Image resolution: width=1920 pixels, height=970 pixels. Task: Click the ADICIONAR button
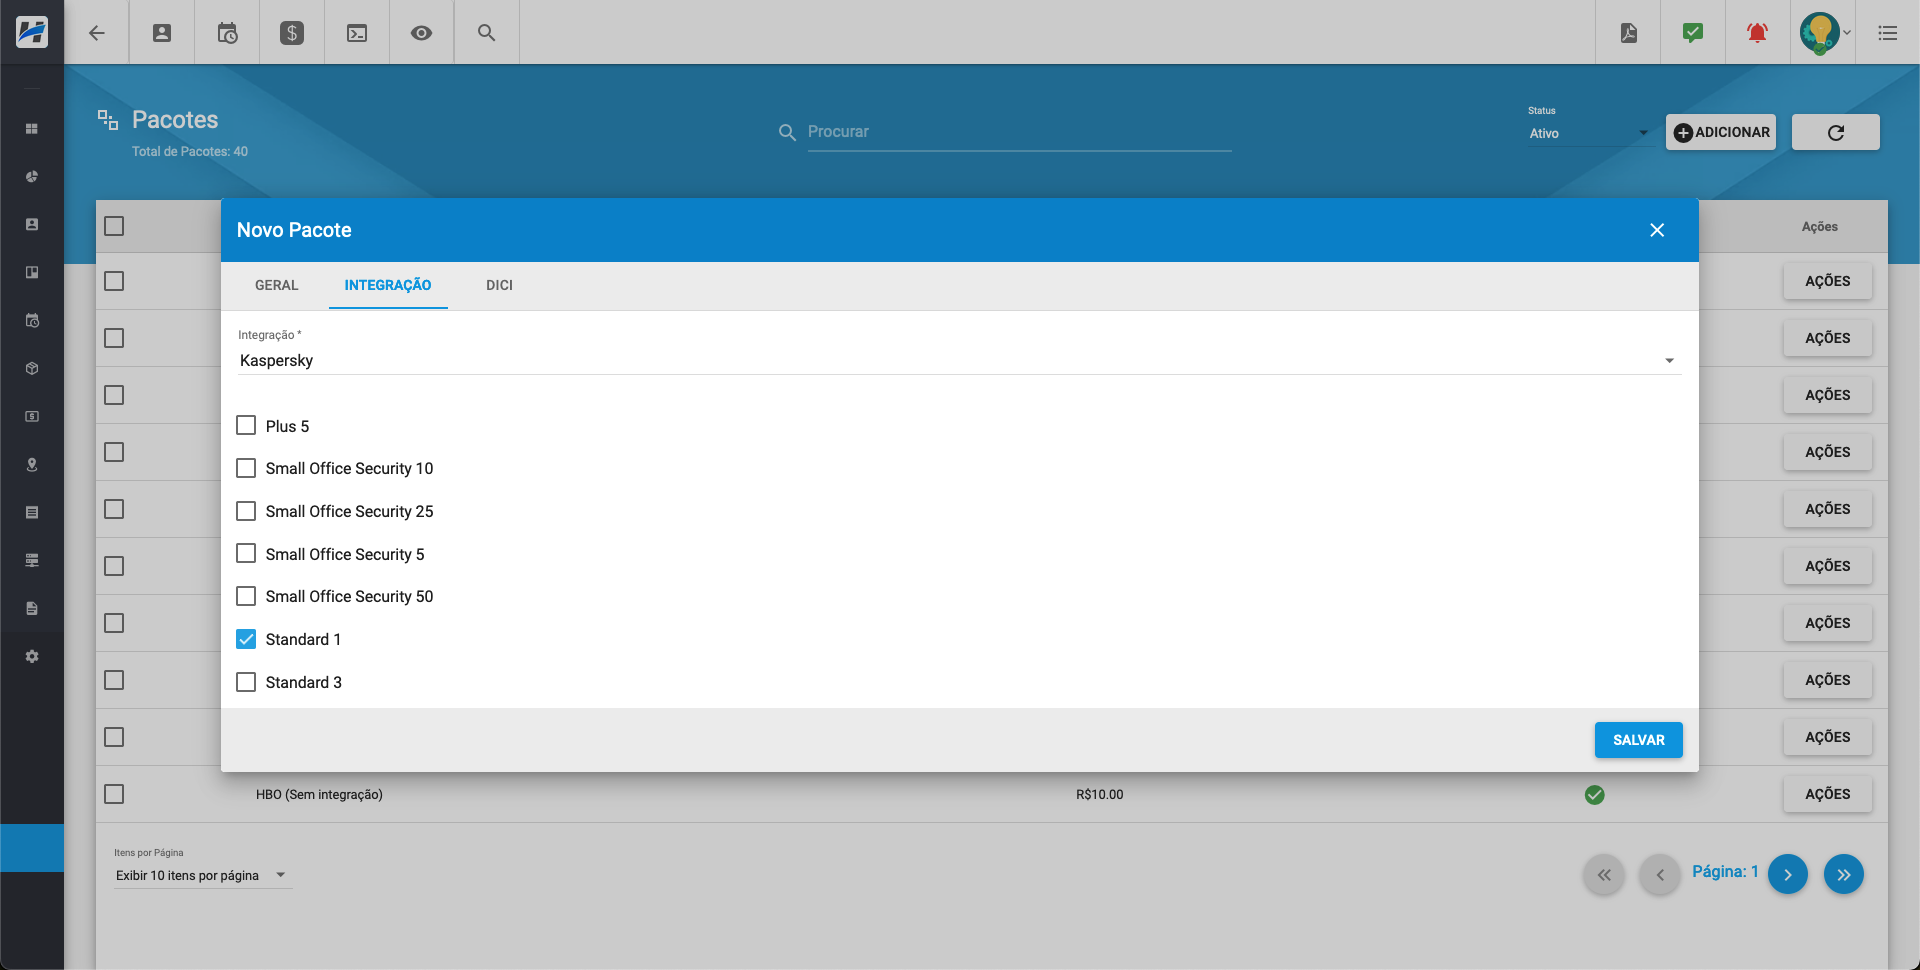tap(1721, 132)
